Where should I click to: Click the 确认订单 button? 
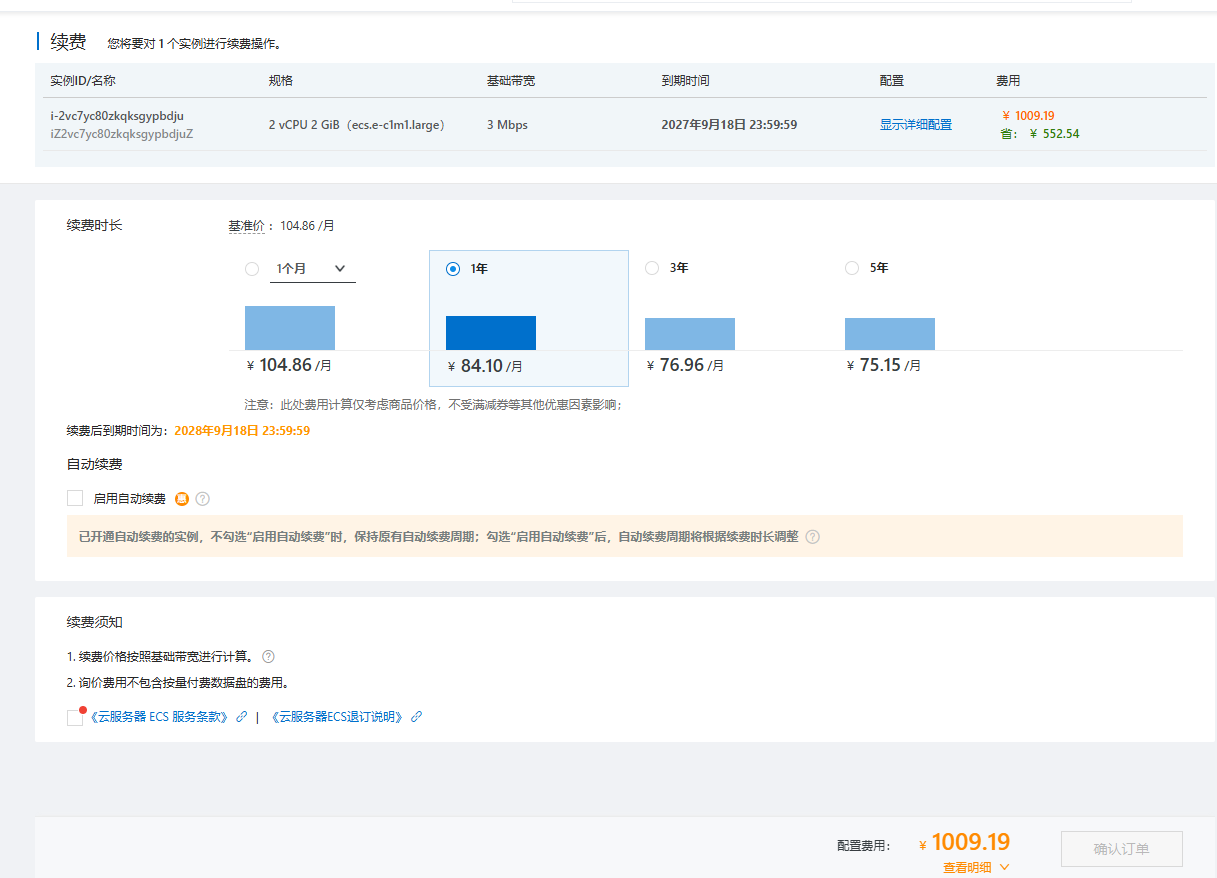coord(1122,849)
